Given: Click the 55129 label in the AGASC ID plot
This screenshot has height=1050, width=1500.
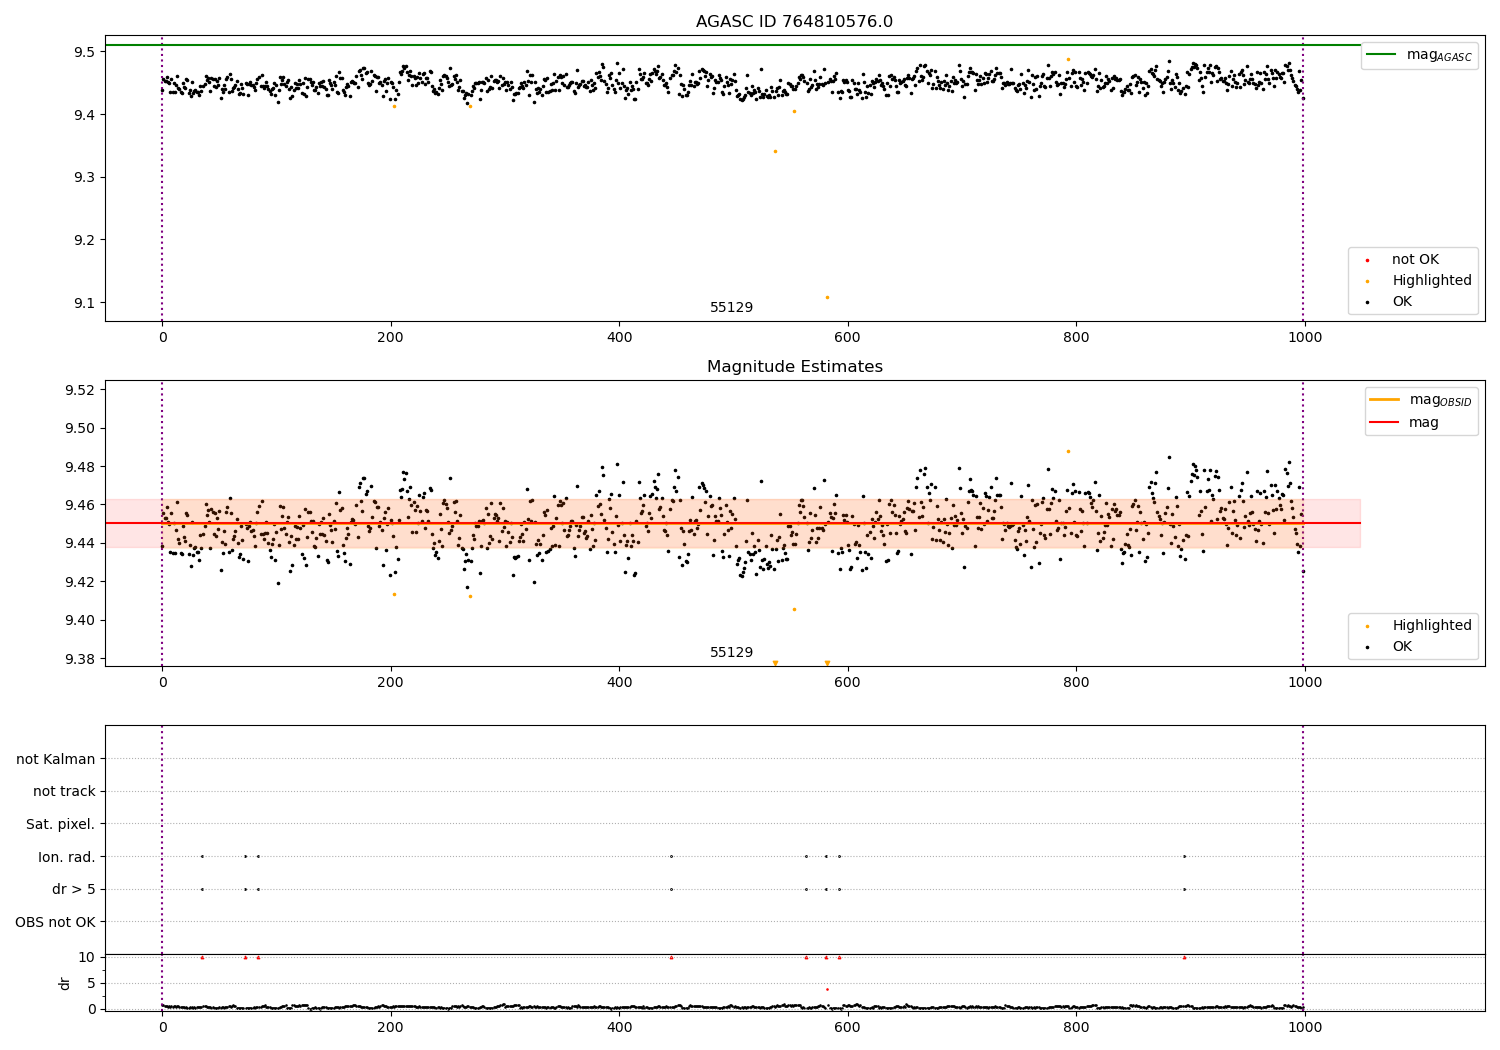Looking at the screenshot, I should (732, 308).
